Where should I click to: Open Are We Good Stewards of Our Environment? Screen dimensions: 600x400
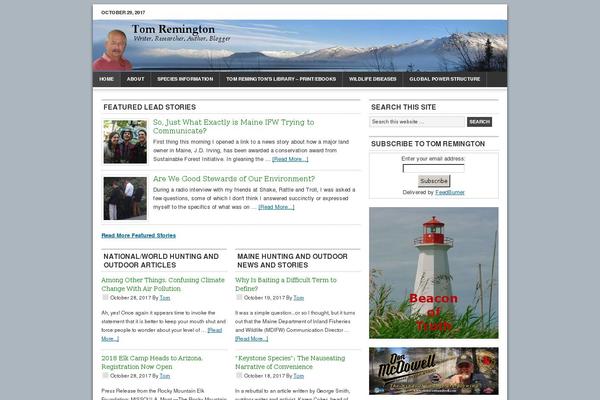(x=234, y=179)
